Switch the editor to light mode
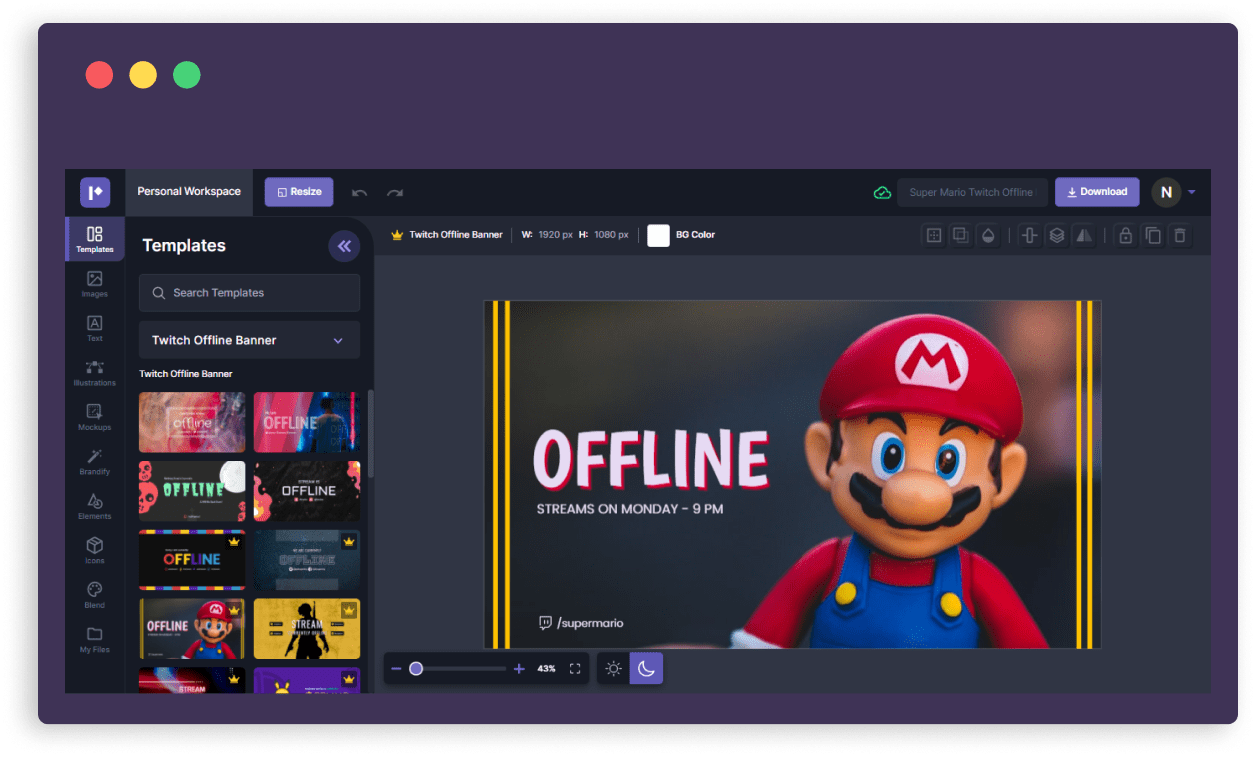The width and height of the screenshot is (1256, 758). 613,668
